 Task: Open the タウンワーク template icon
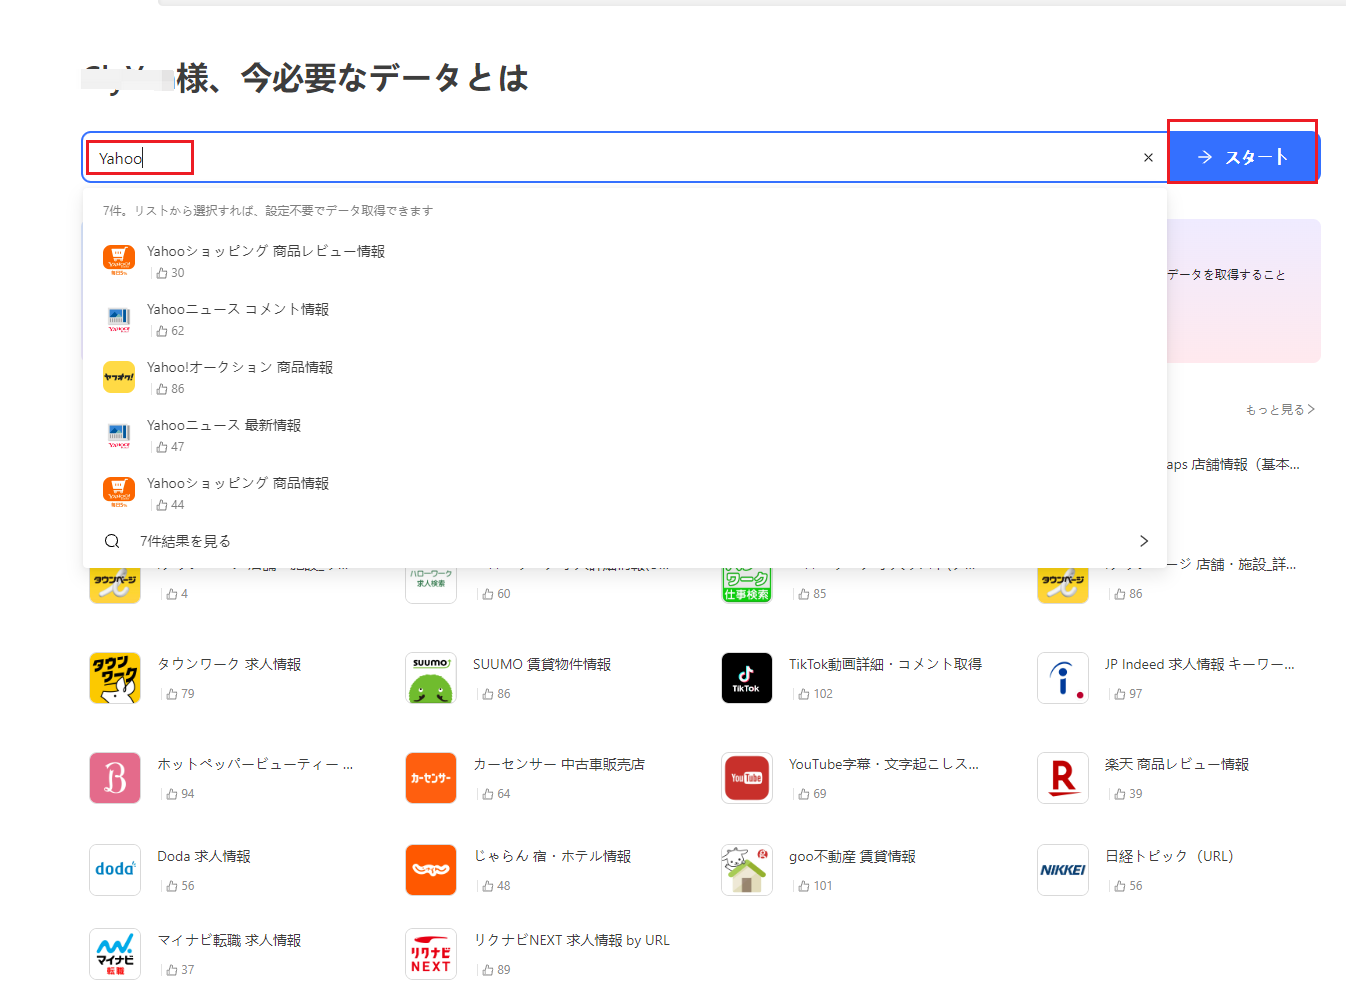point(115,678)
